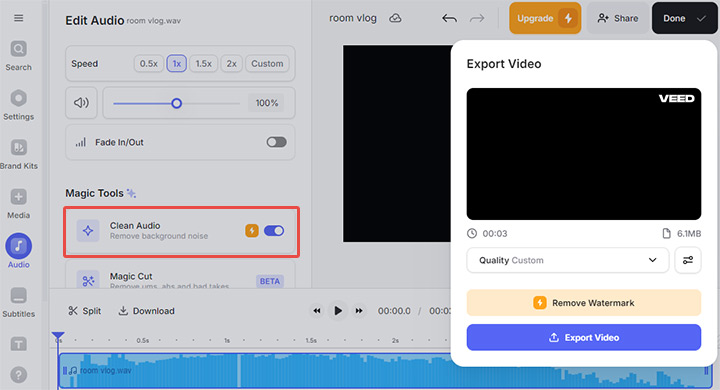Click the orange premium bolt badge on Clean Audio
720x390 pixels.
pyautogui.click(x=252, y=231)
